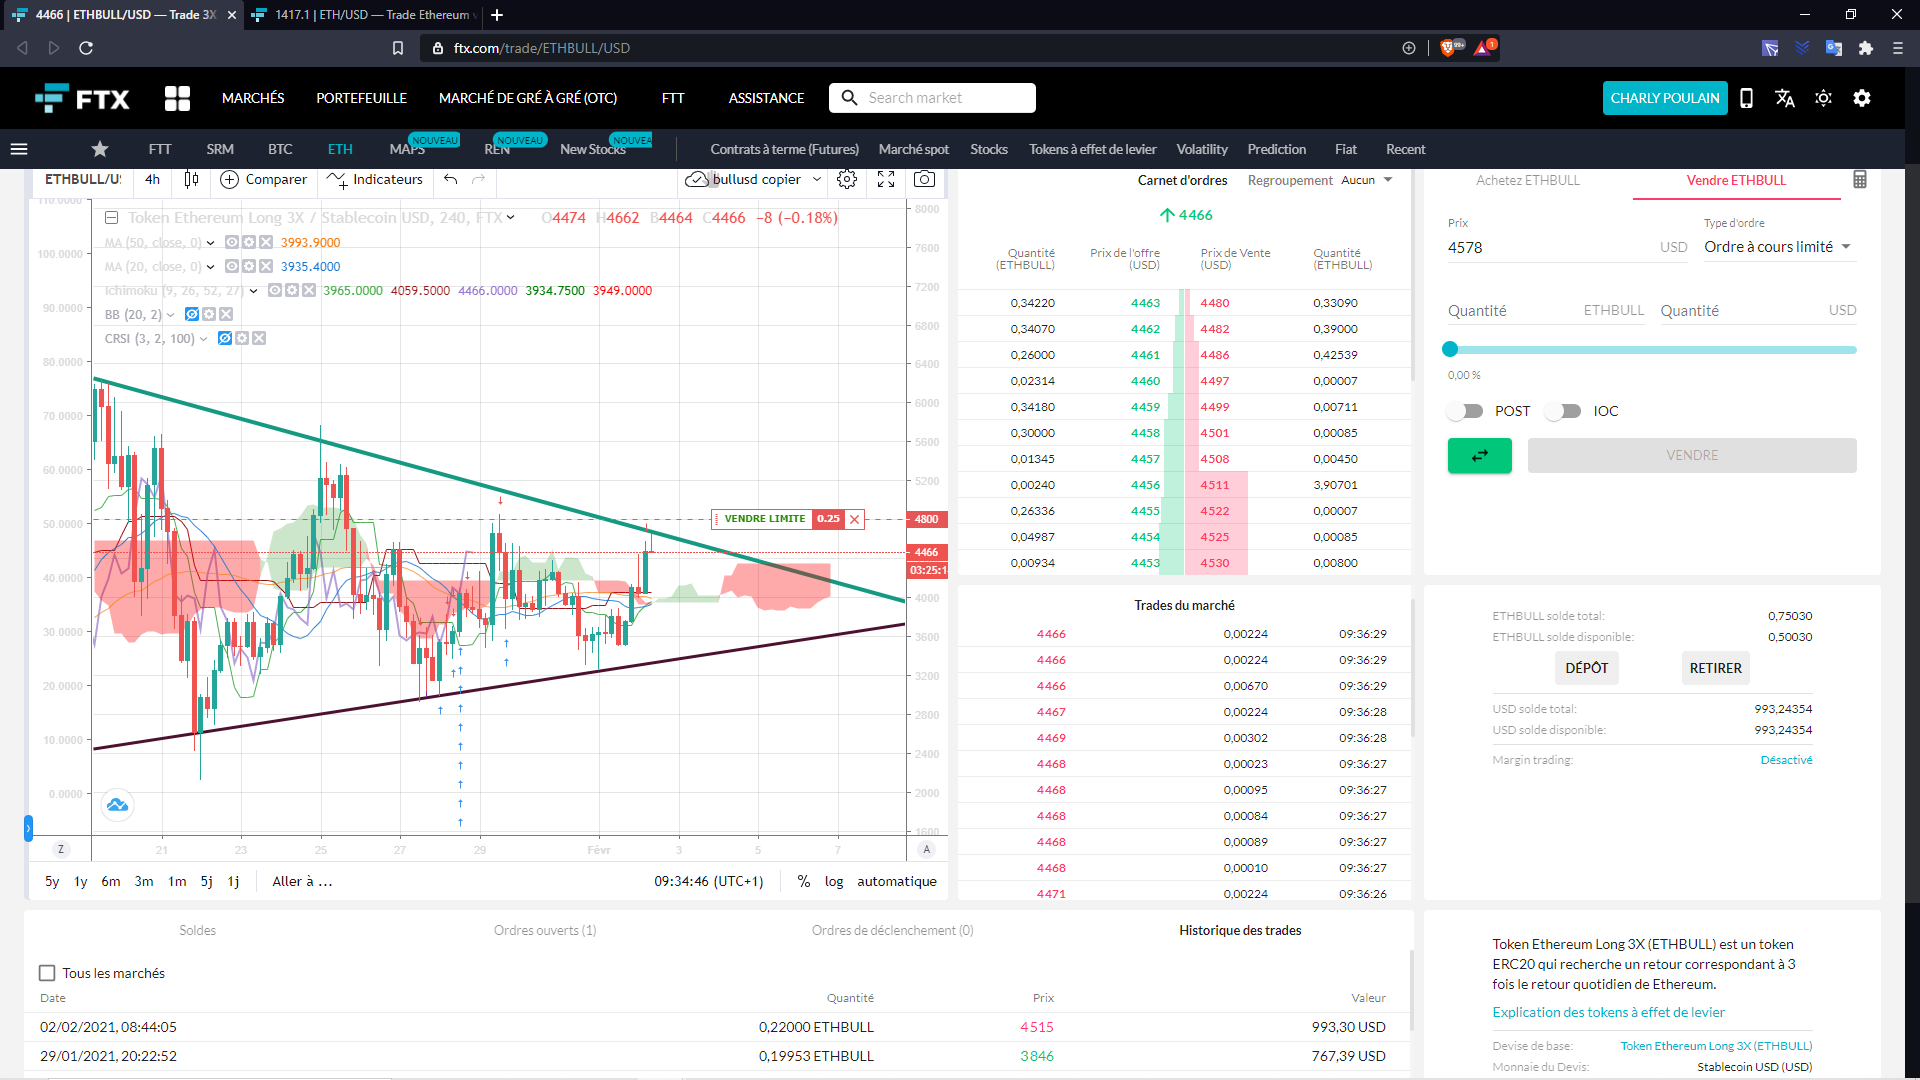Expand CRSI indicator options
Image resolution: width=1920 pixels, height=1080 pixels.
point(204,338)
